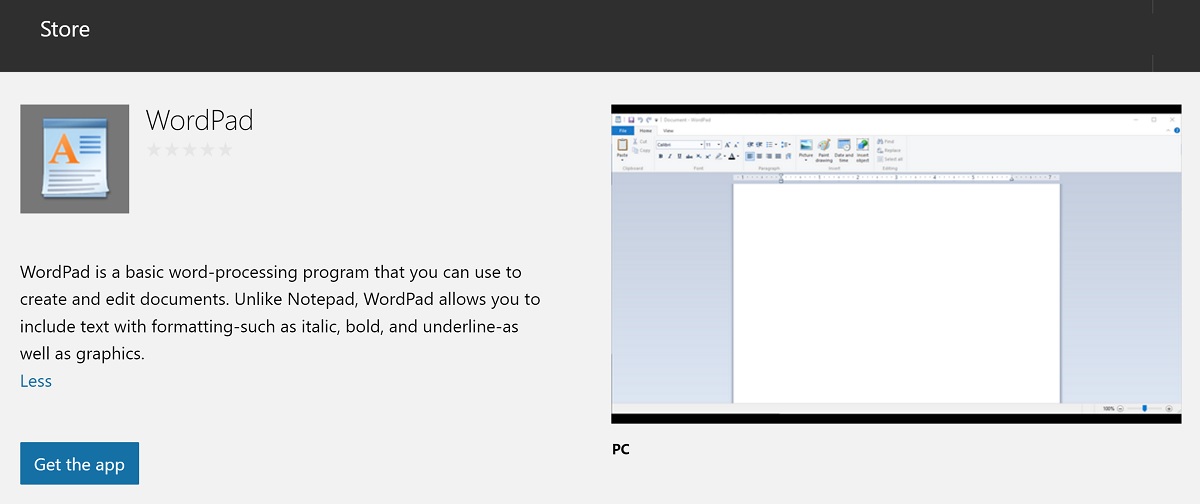
Task: Select the PC label under the screenshot
Action: click(621, 450)
